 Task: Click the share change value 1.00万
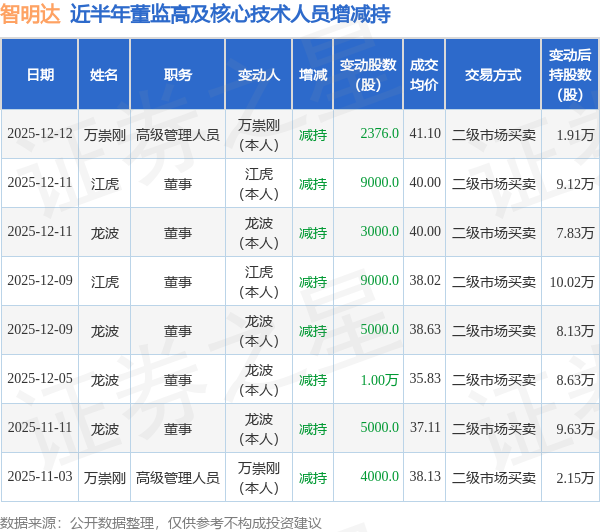point(380,380)
